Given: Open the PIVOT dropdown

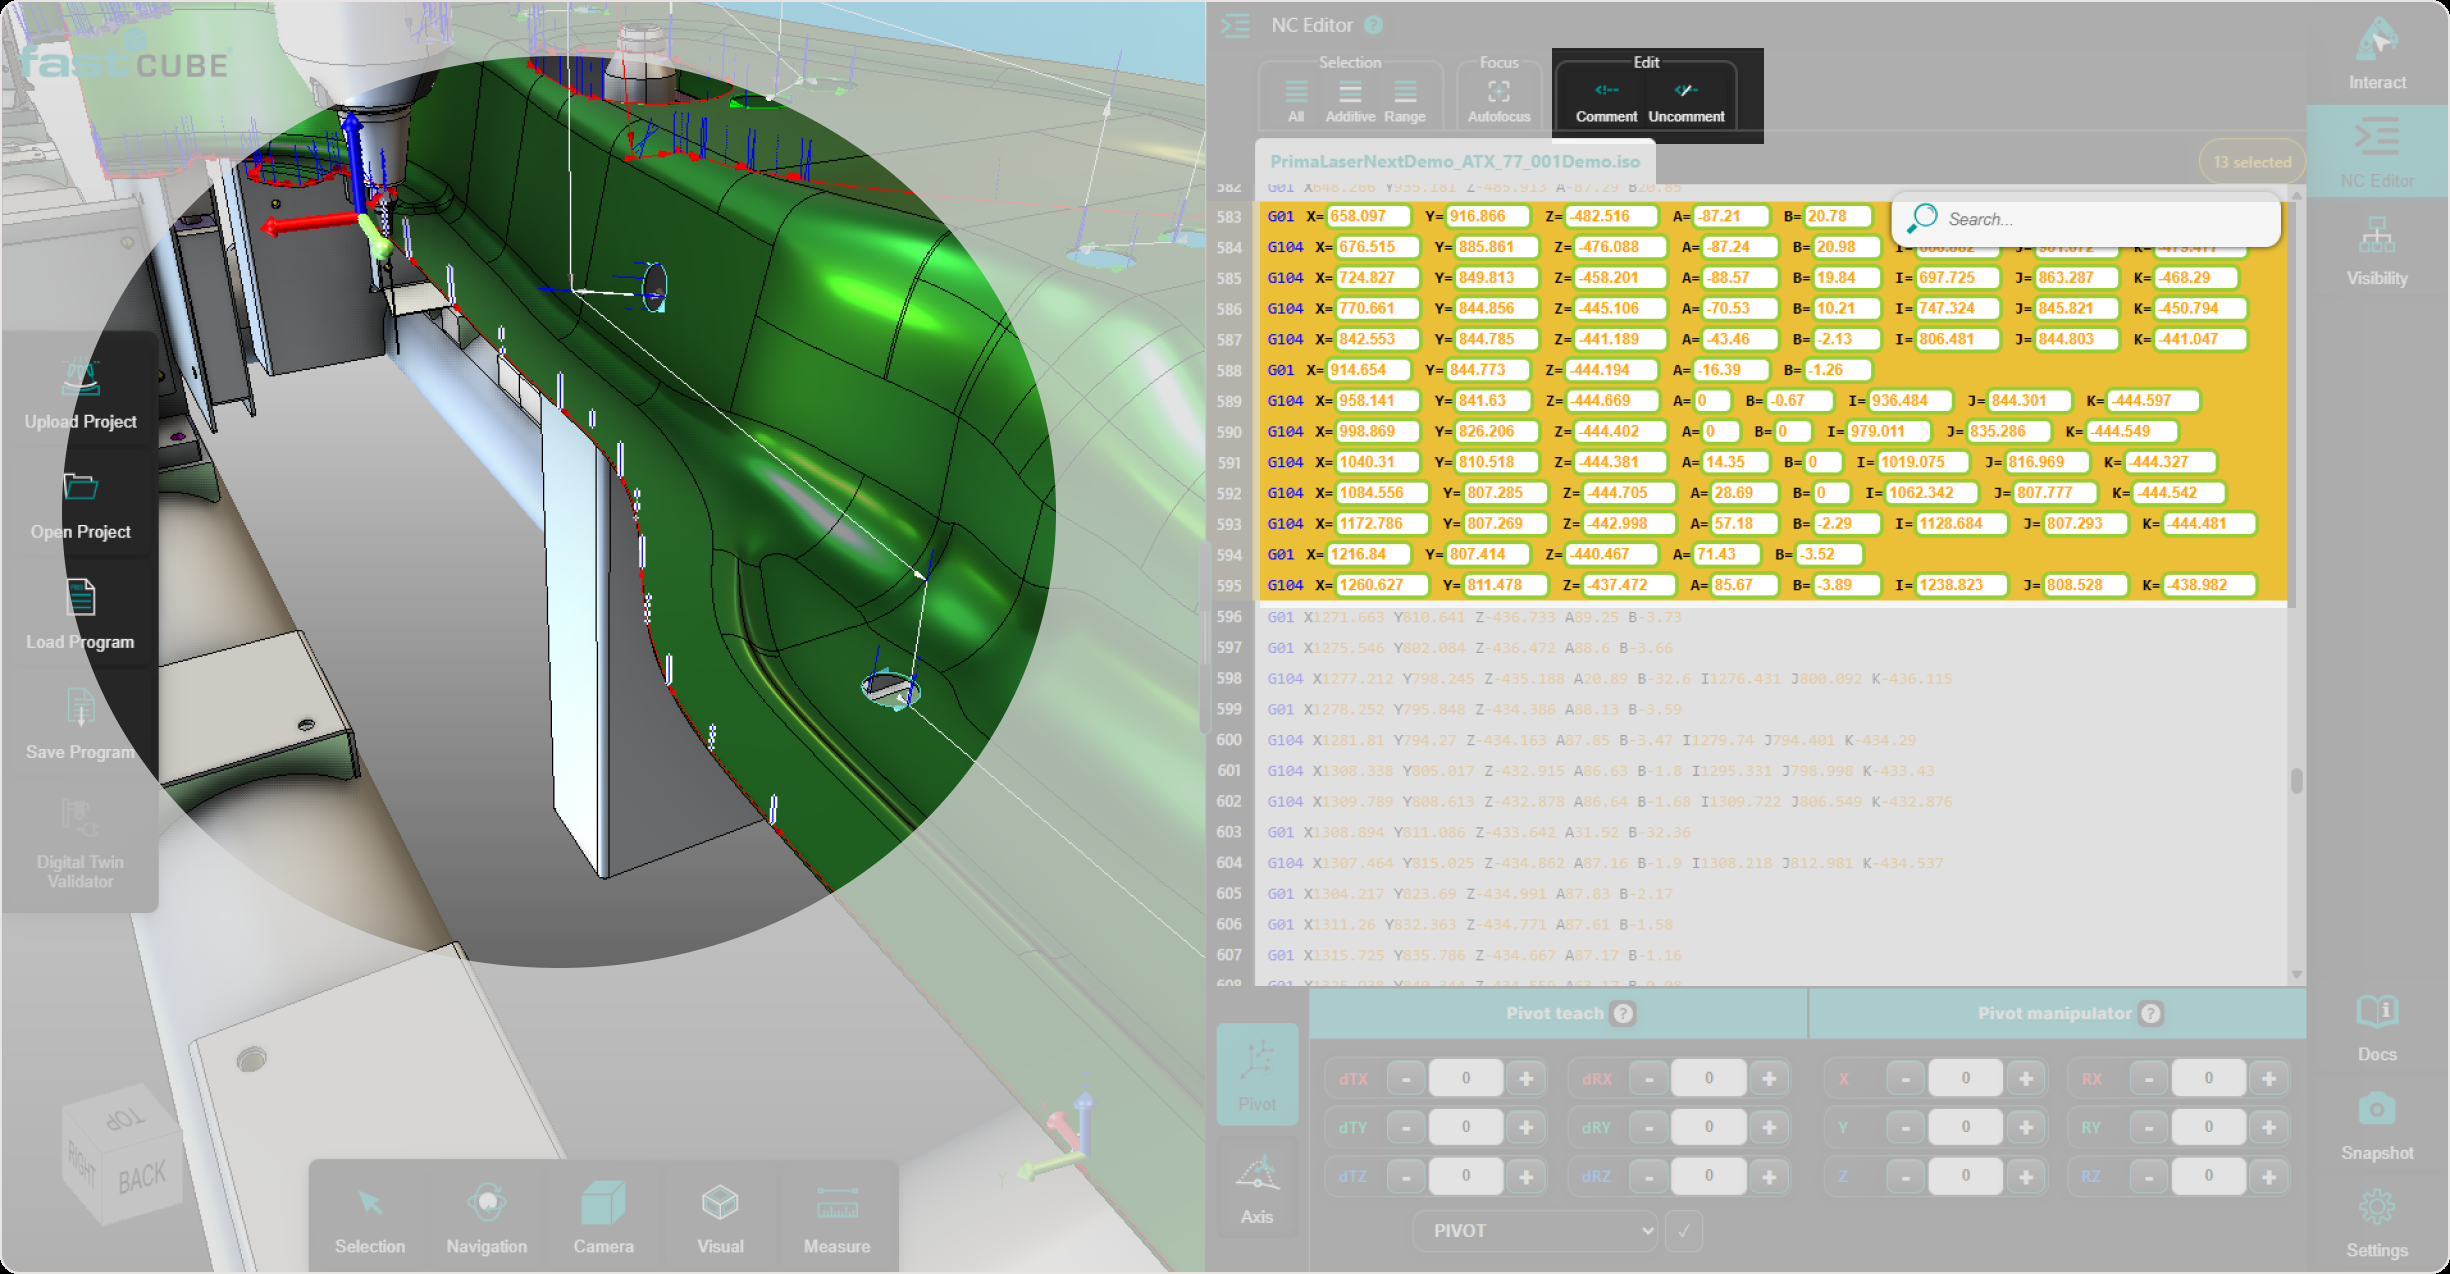Looking at the screenshot, I should coord(1535,1231).
